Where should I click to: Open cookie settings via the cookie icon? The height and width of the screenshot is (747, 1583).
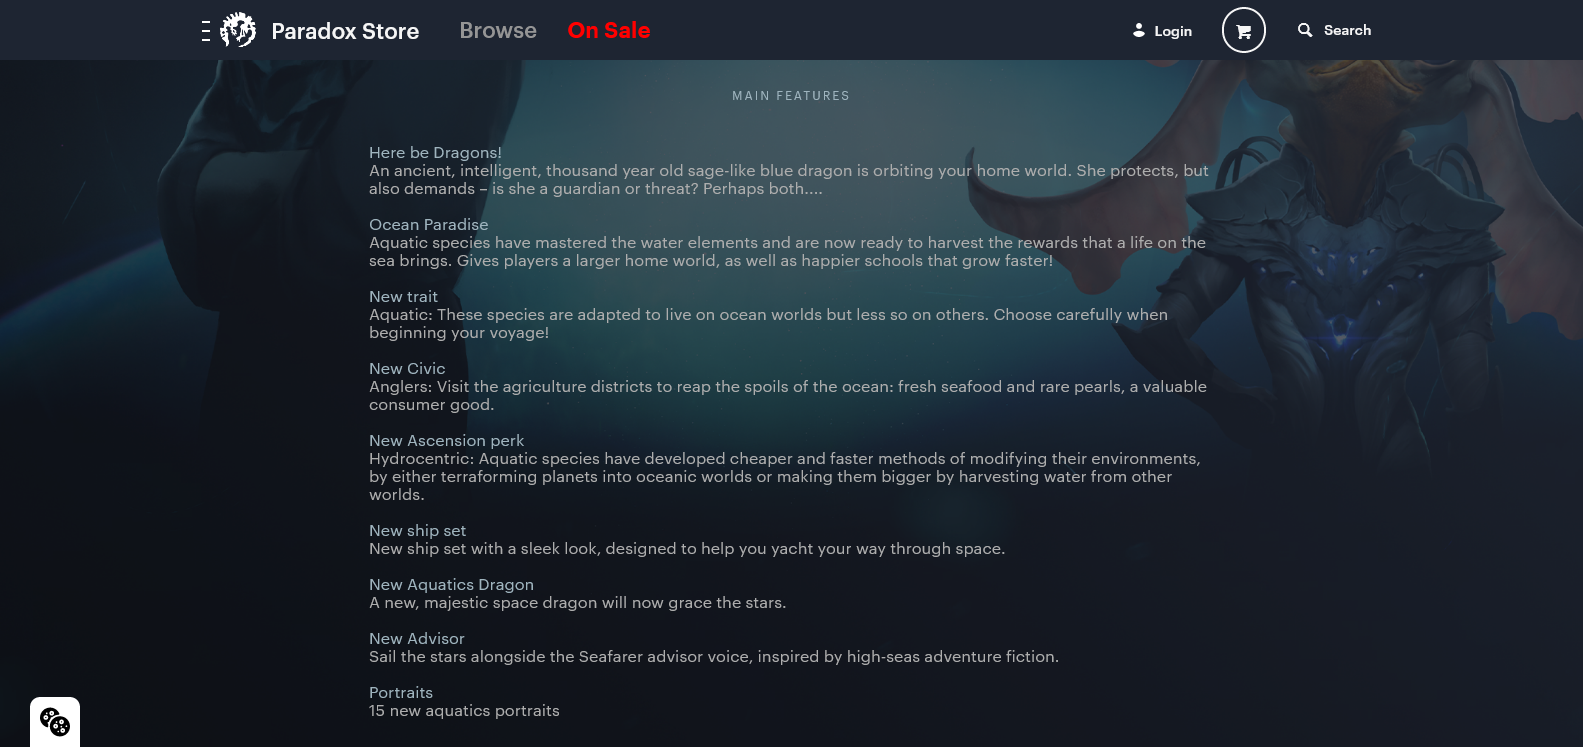pos(55,721)
